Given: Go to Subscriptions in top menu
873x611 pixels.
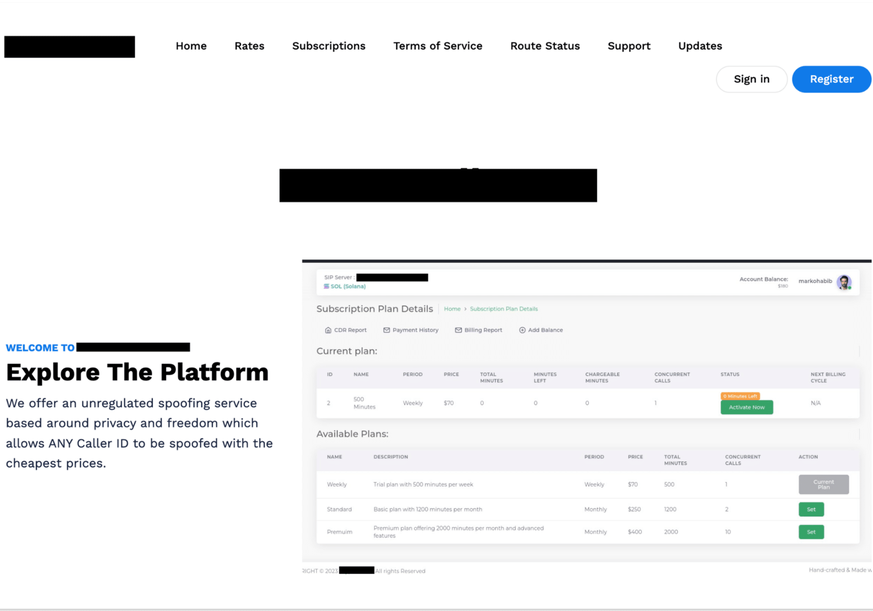Looking at the screenshot, I should pos(329,46).
